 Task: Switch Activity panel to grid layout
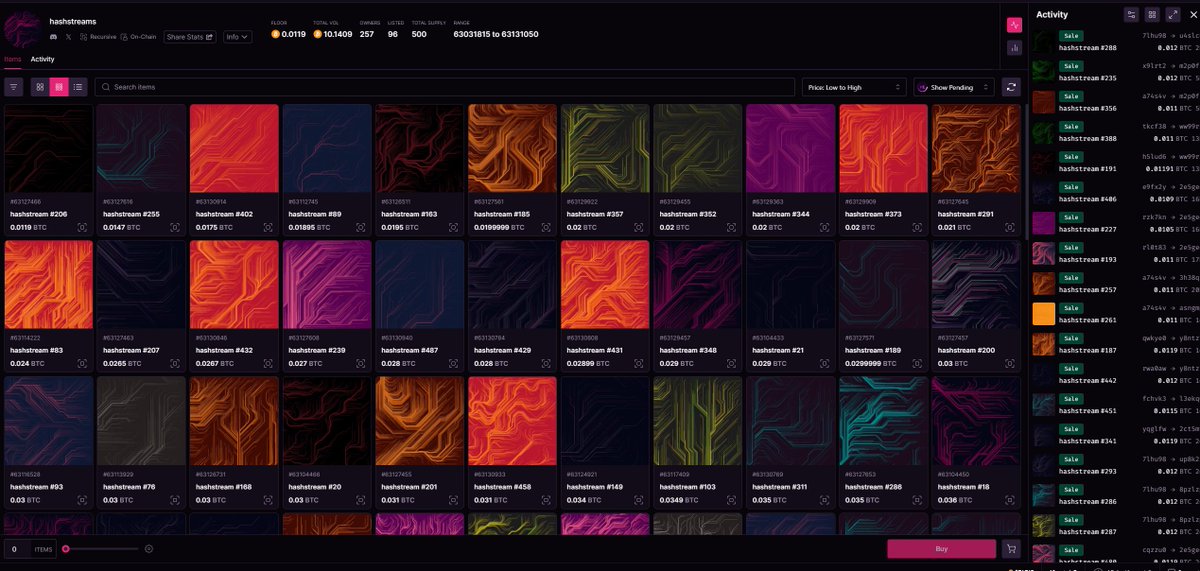pyautogui.click(x=1152, y=15)
